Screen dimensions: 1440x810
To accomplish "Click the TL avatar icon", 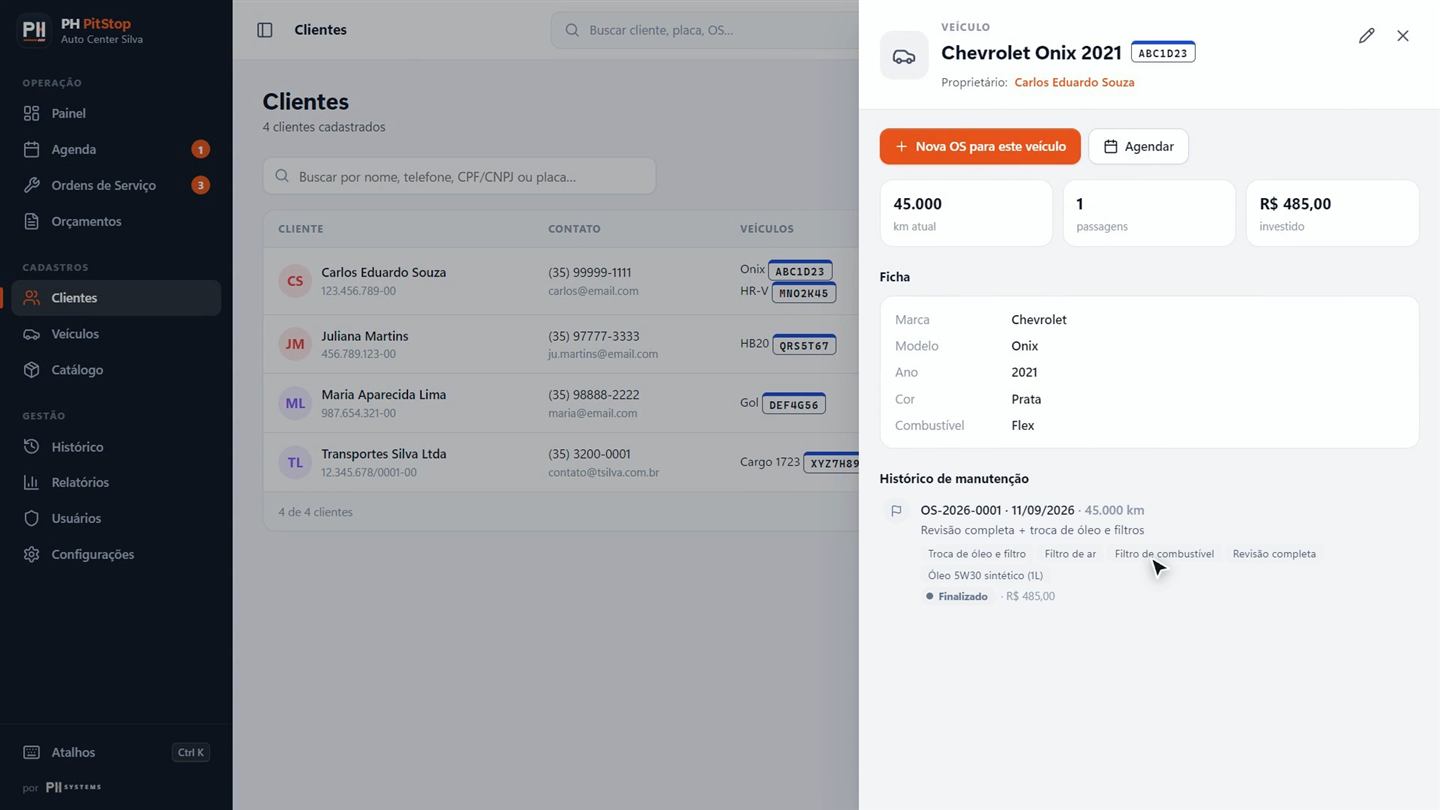I will [x=295, y=462].
